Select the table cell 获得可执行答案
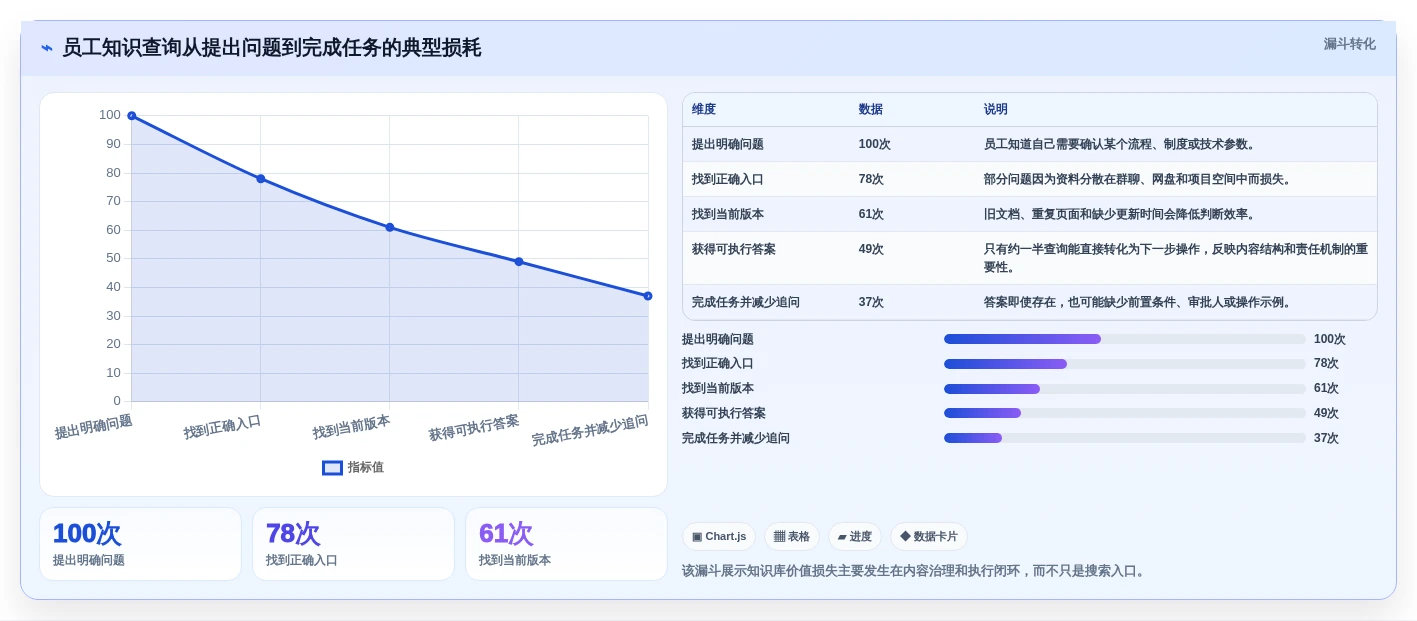 [x=733, y=249]
